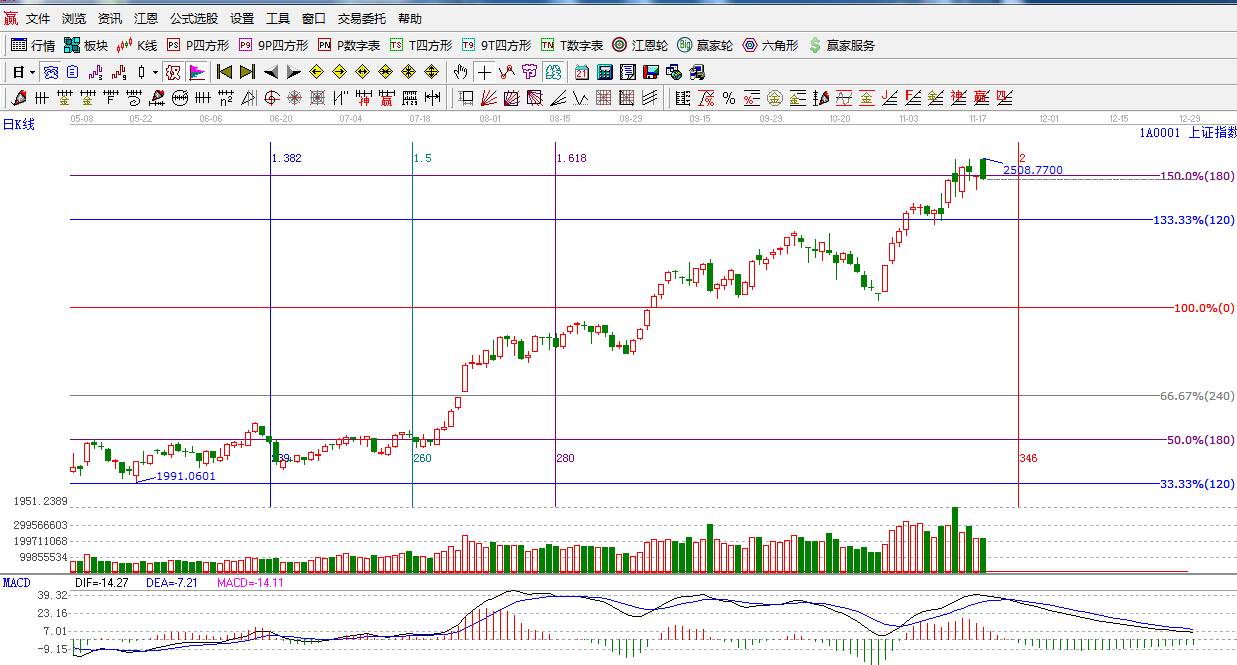
Task: Click the 行情 quotes button
Action: point(33,45)
